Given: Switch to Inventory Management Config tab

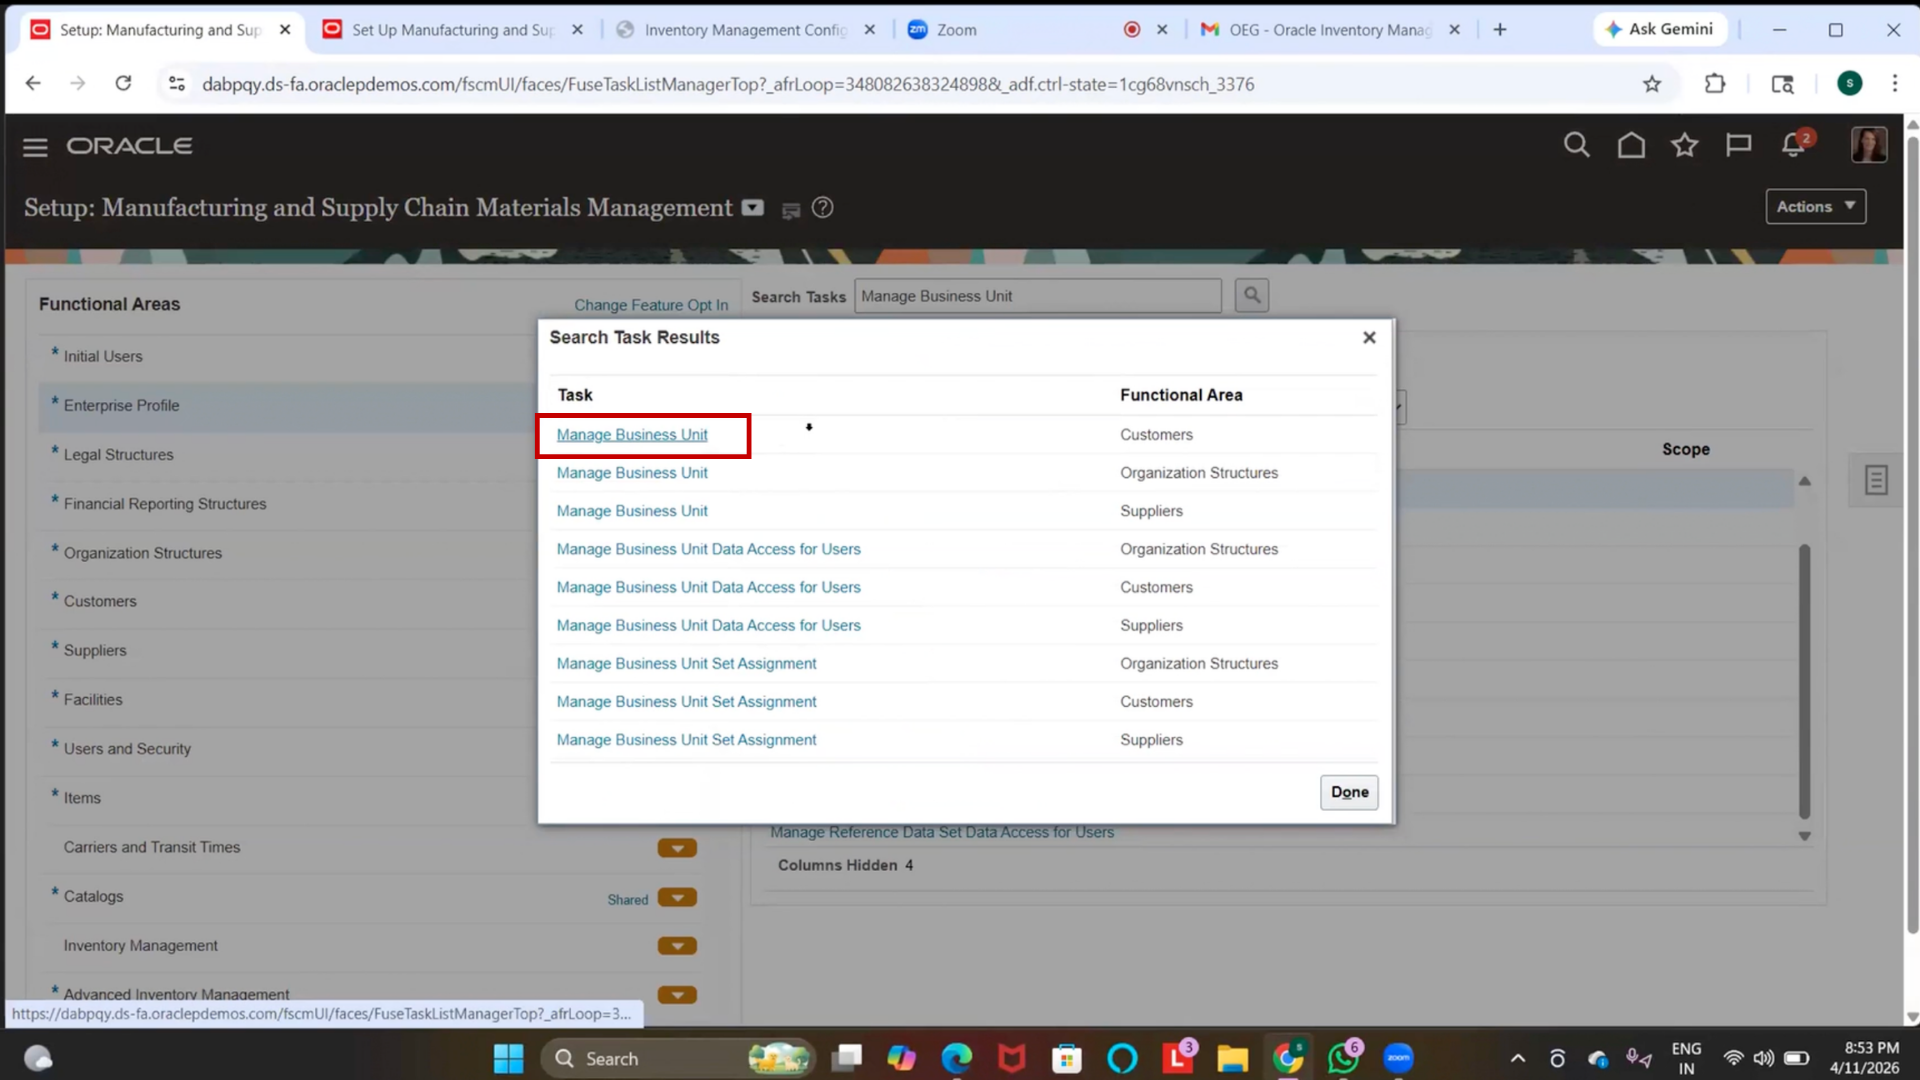Looking at the screenshot, I should pos(745,30).
